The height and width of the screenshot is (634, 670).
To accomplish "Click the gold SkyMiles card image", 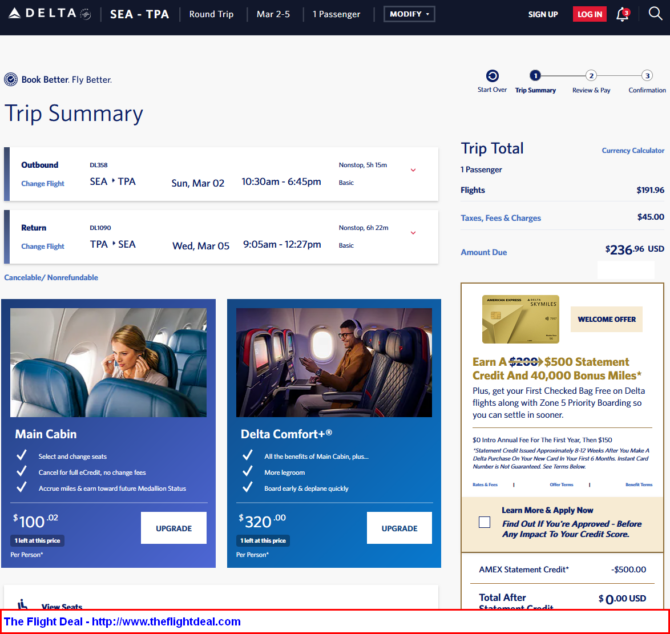I will (x=520, y=319).
